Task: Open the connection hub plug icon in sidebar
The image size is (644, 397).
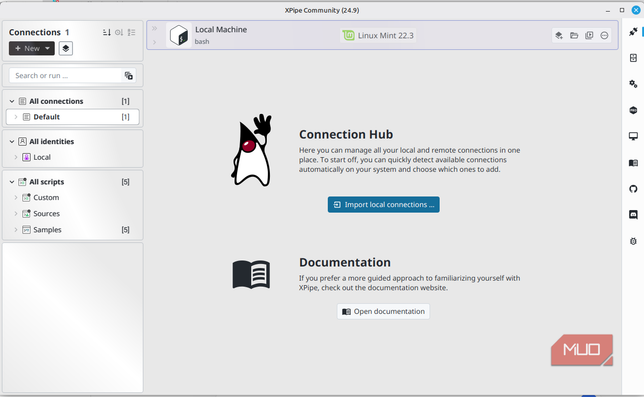Action: (x=633, y=32)
